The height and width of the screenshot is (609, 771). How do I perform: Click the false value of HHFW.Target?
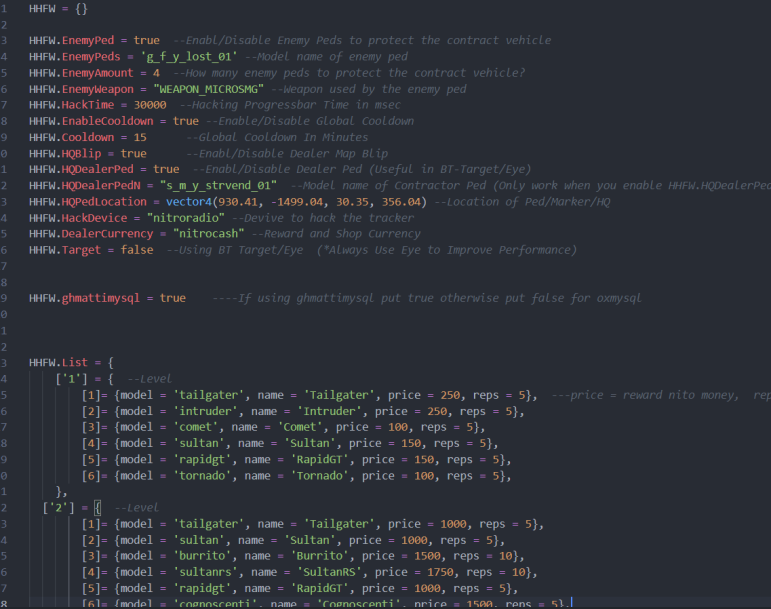(x=137, y=250)
